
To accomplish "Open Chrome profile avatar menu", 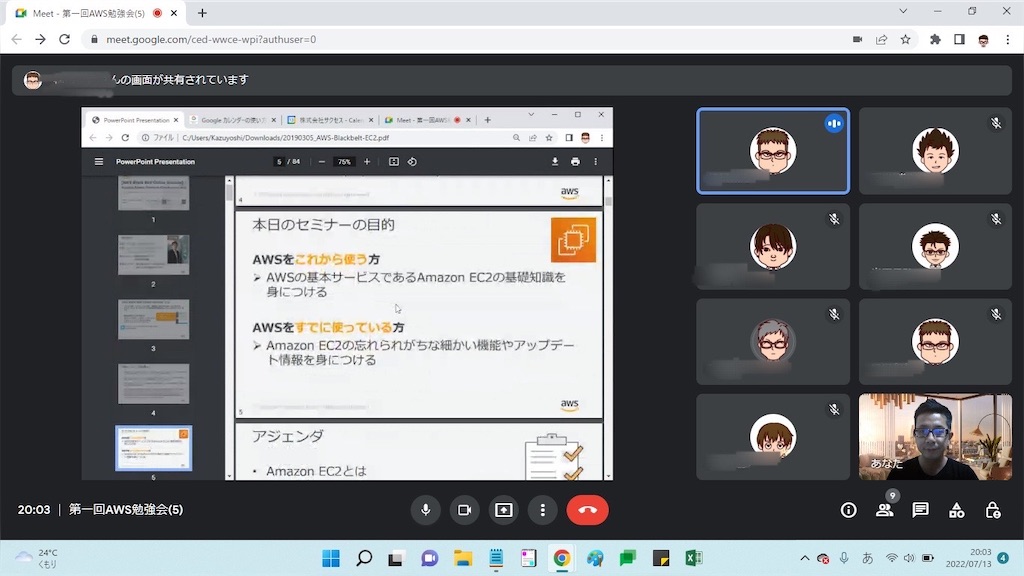I will click(984, 39).
